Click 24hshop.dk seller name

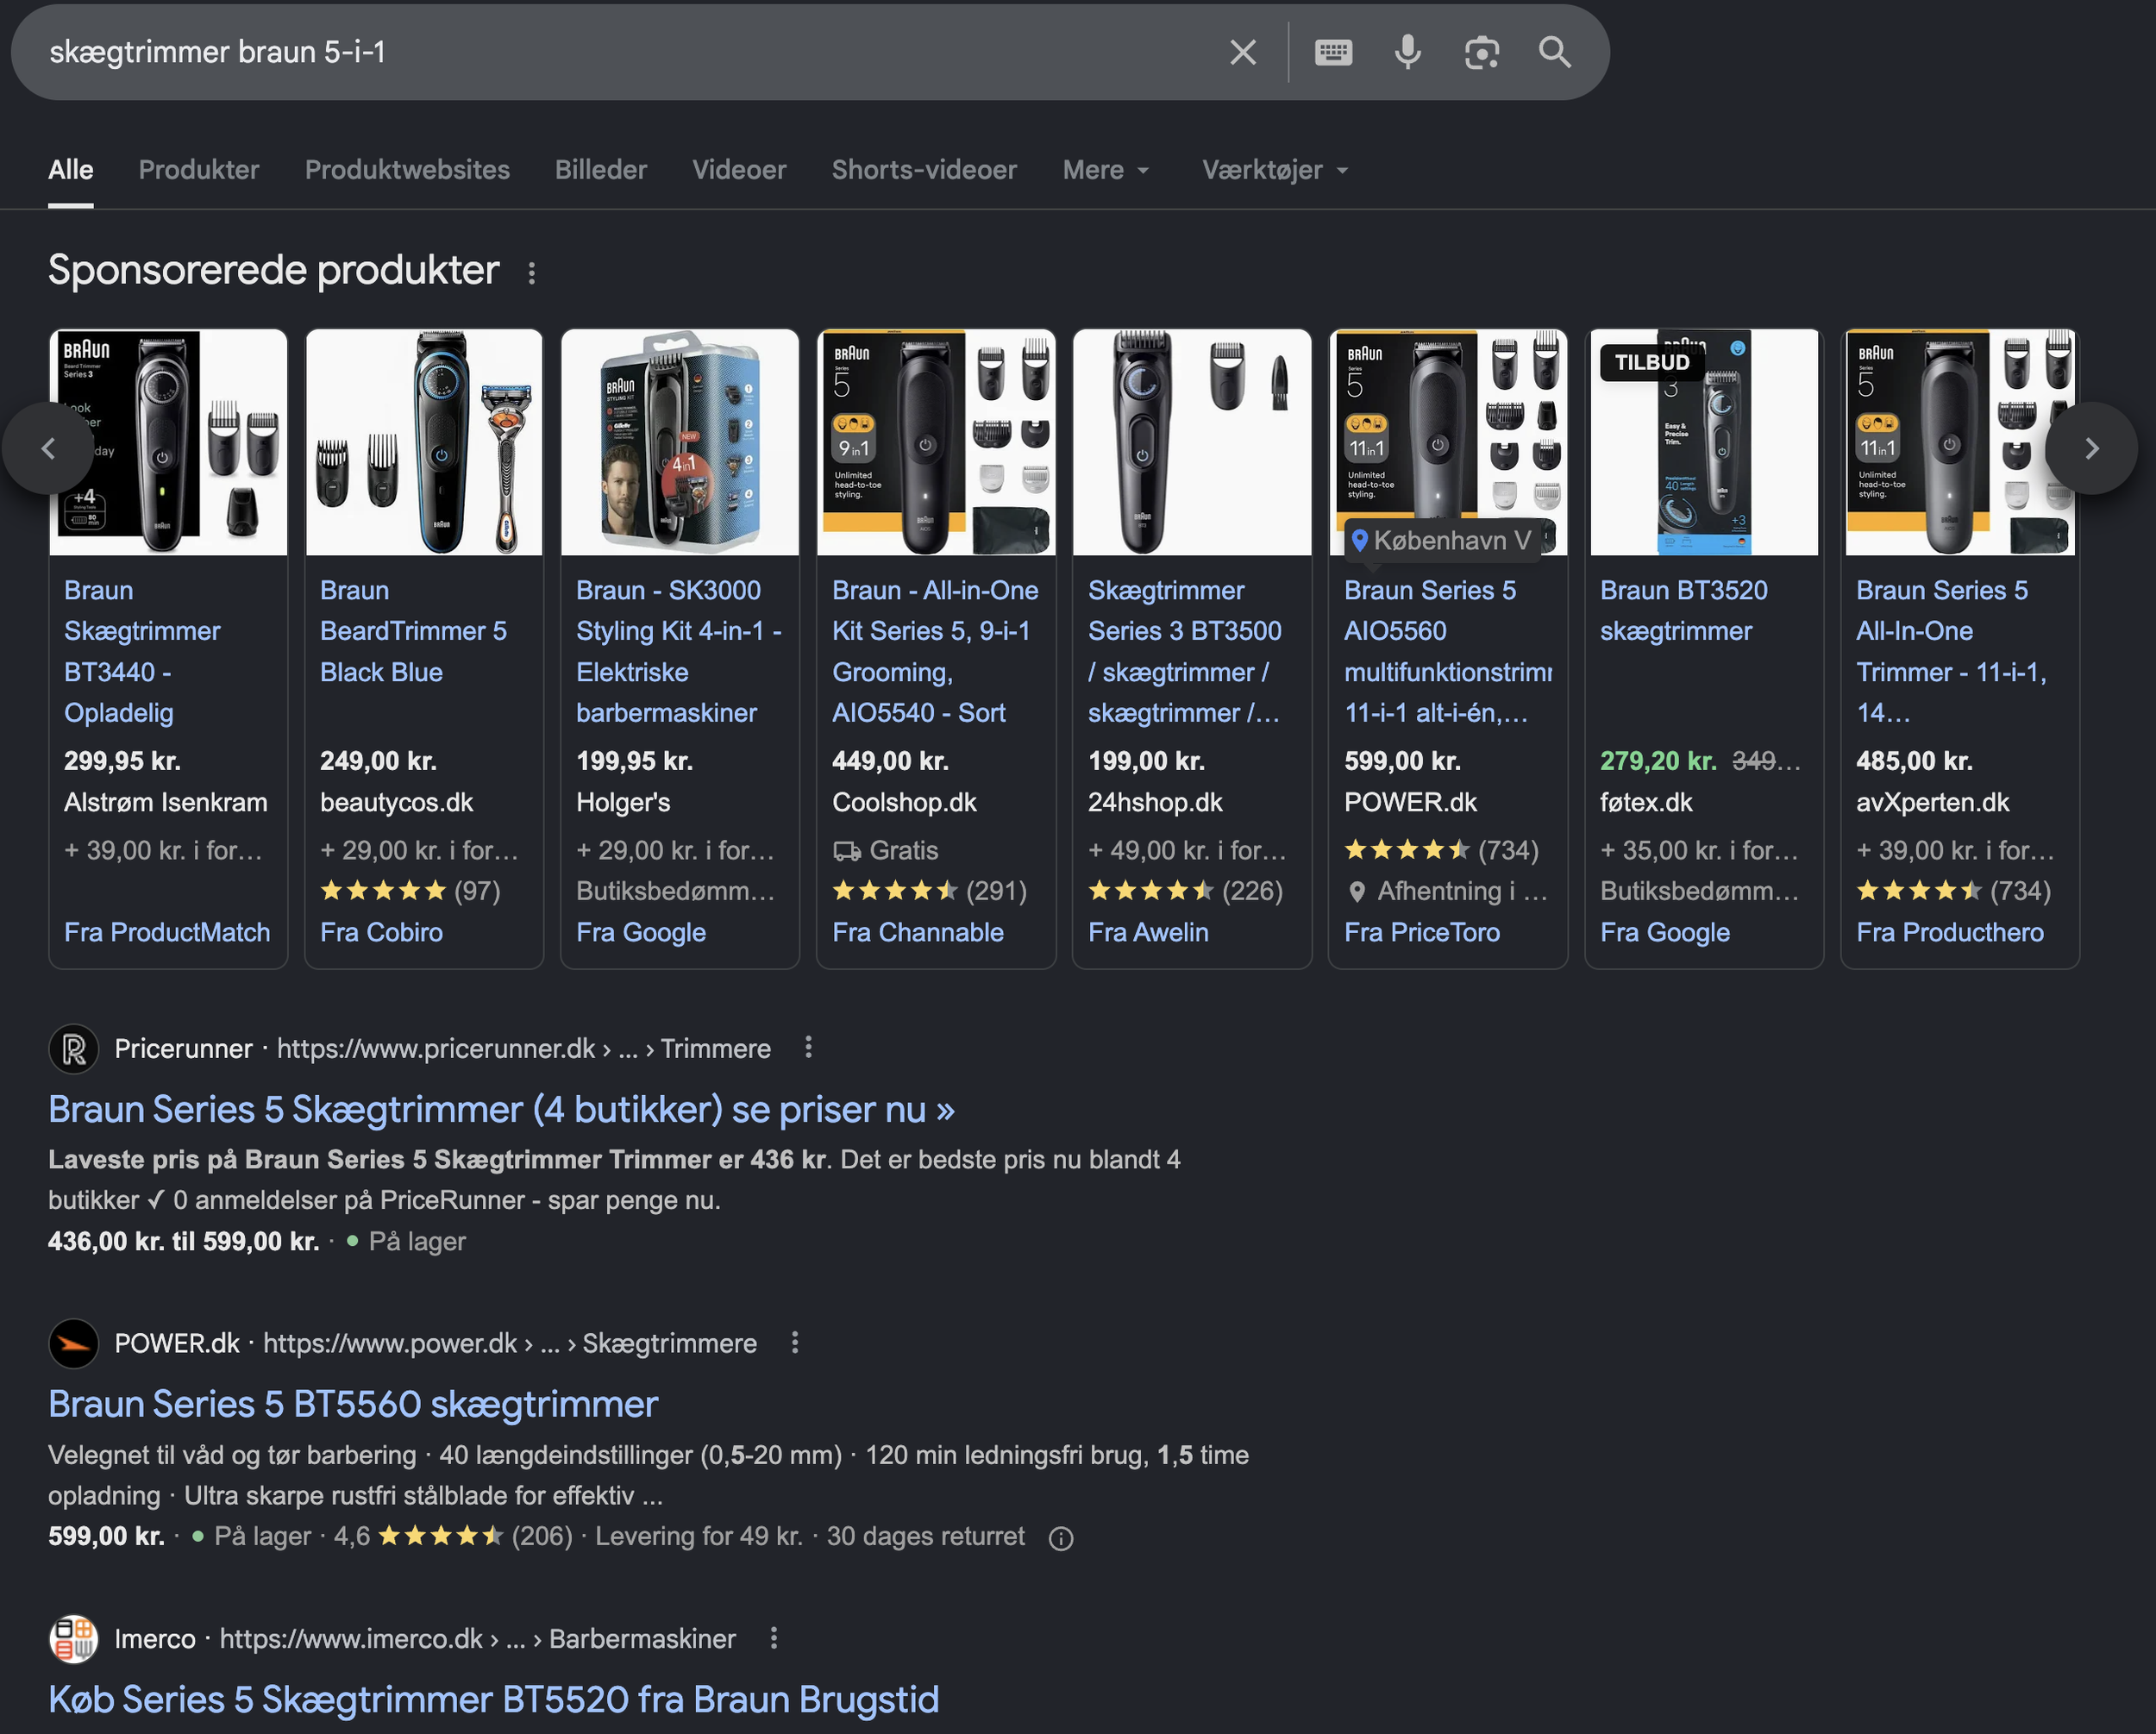1155,802
